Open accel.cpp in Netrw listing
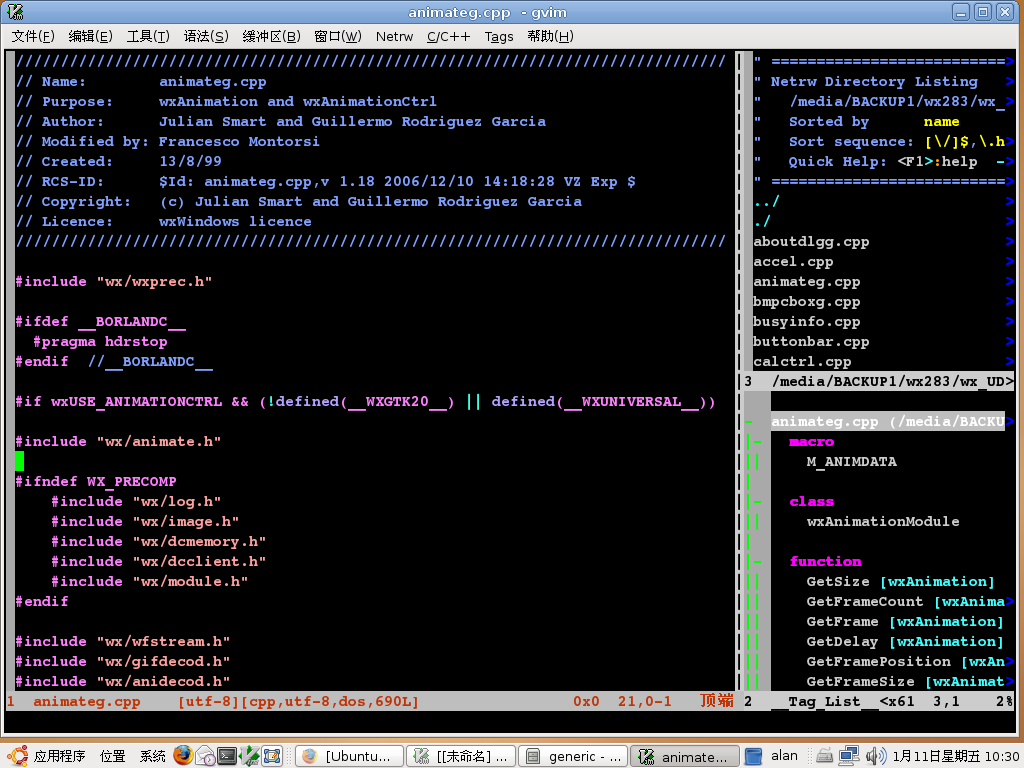 point(793,261)
